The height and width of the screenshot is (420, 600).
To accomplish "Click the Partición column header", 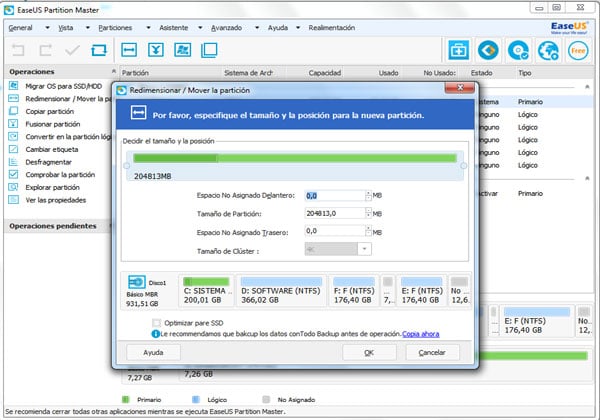I will (135, 73).
